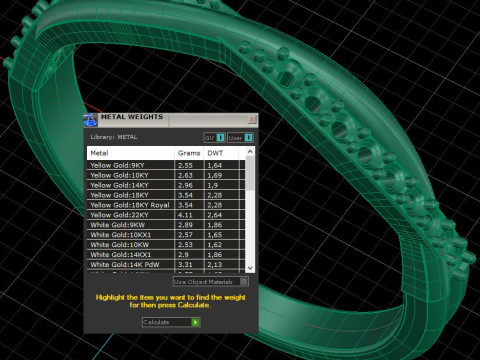Click the 4.11 grams value
The height and width of the screenshot is (360, 480).
[185, 215]
